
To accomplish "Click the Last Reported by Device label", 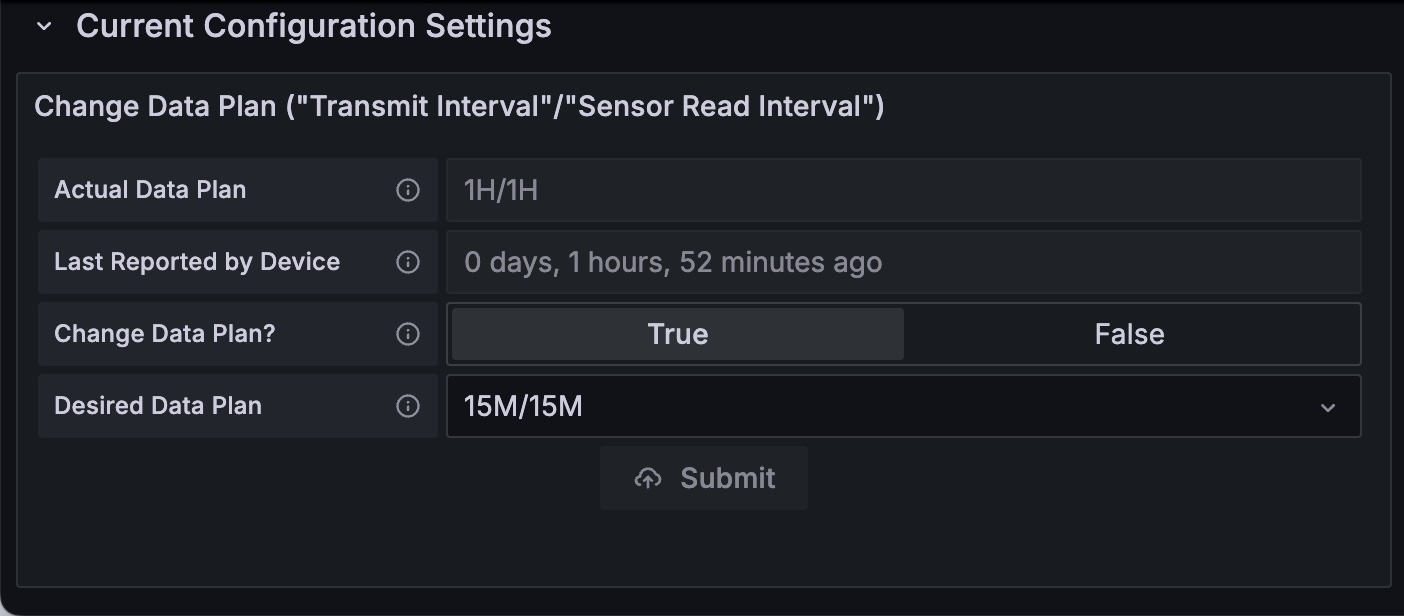I will (197, 262).
